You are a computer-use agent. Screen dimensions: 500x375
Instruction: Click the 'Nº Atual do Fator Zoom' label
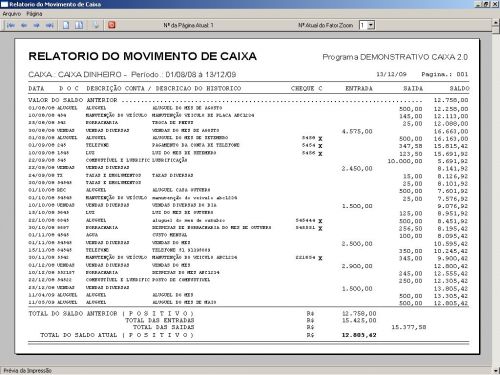click(325, 25)
